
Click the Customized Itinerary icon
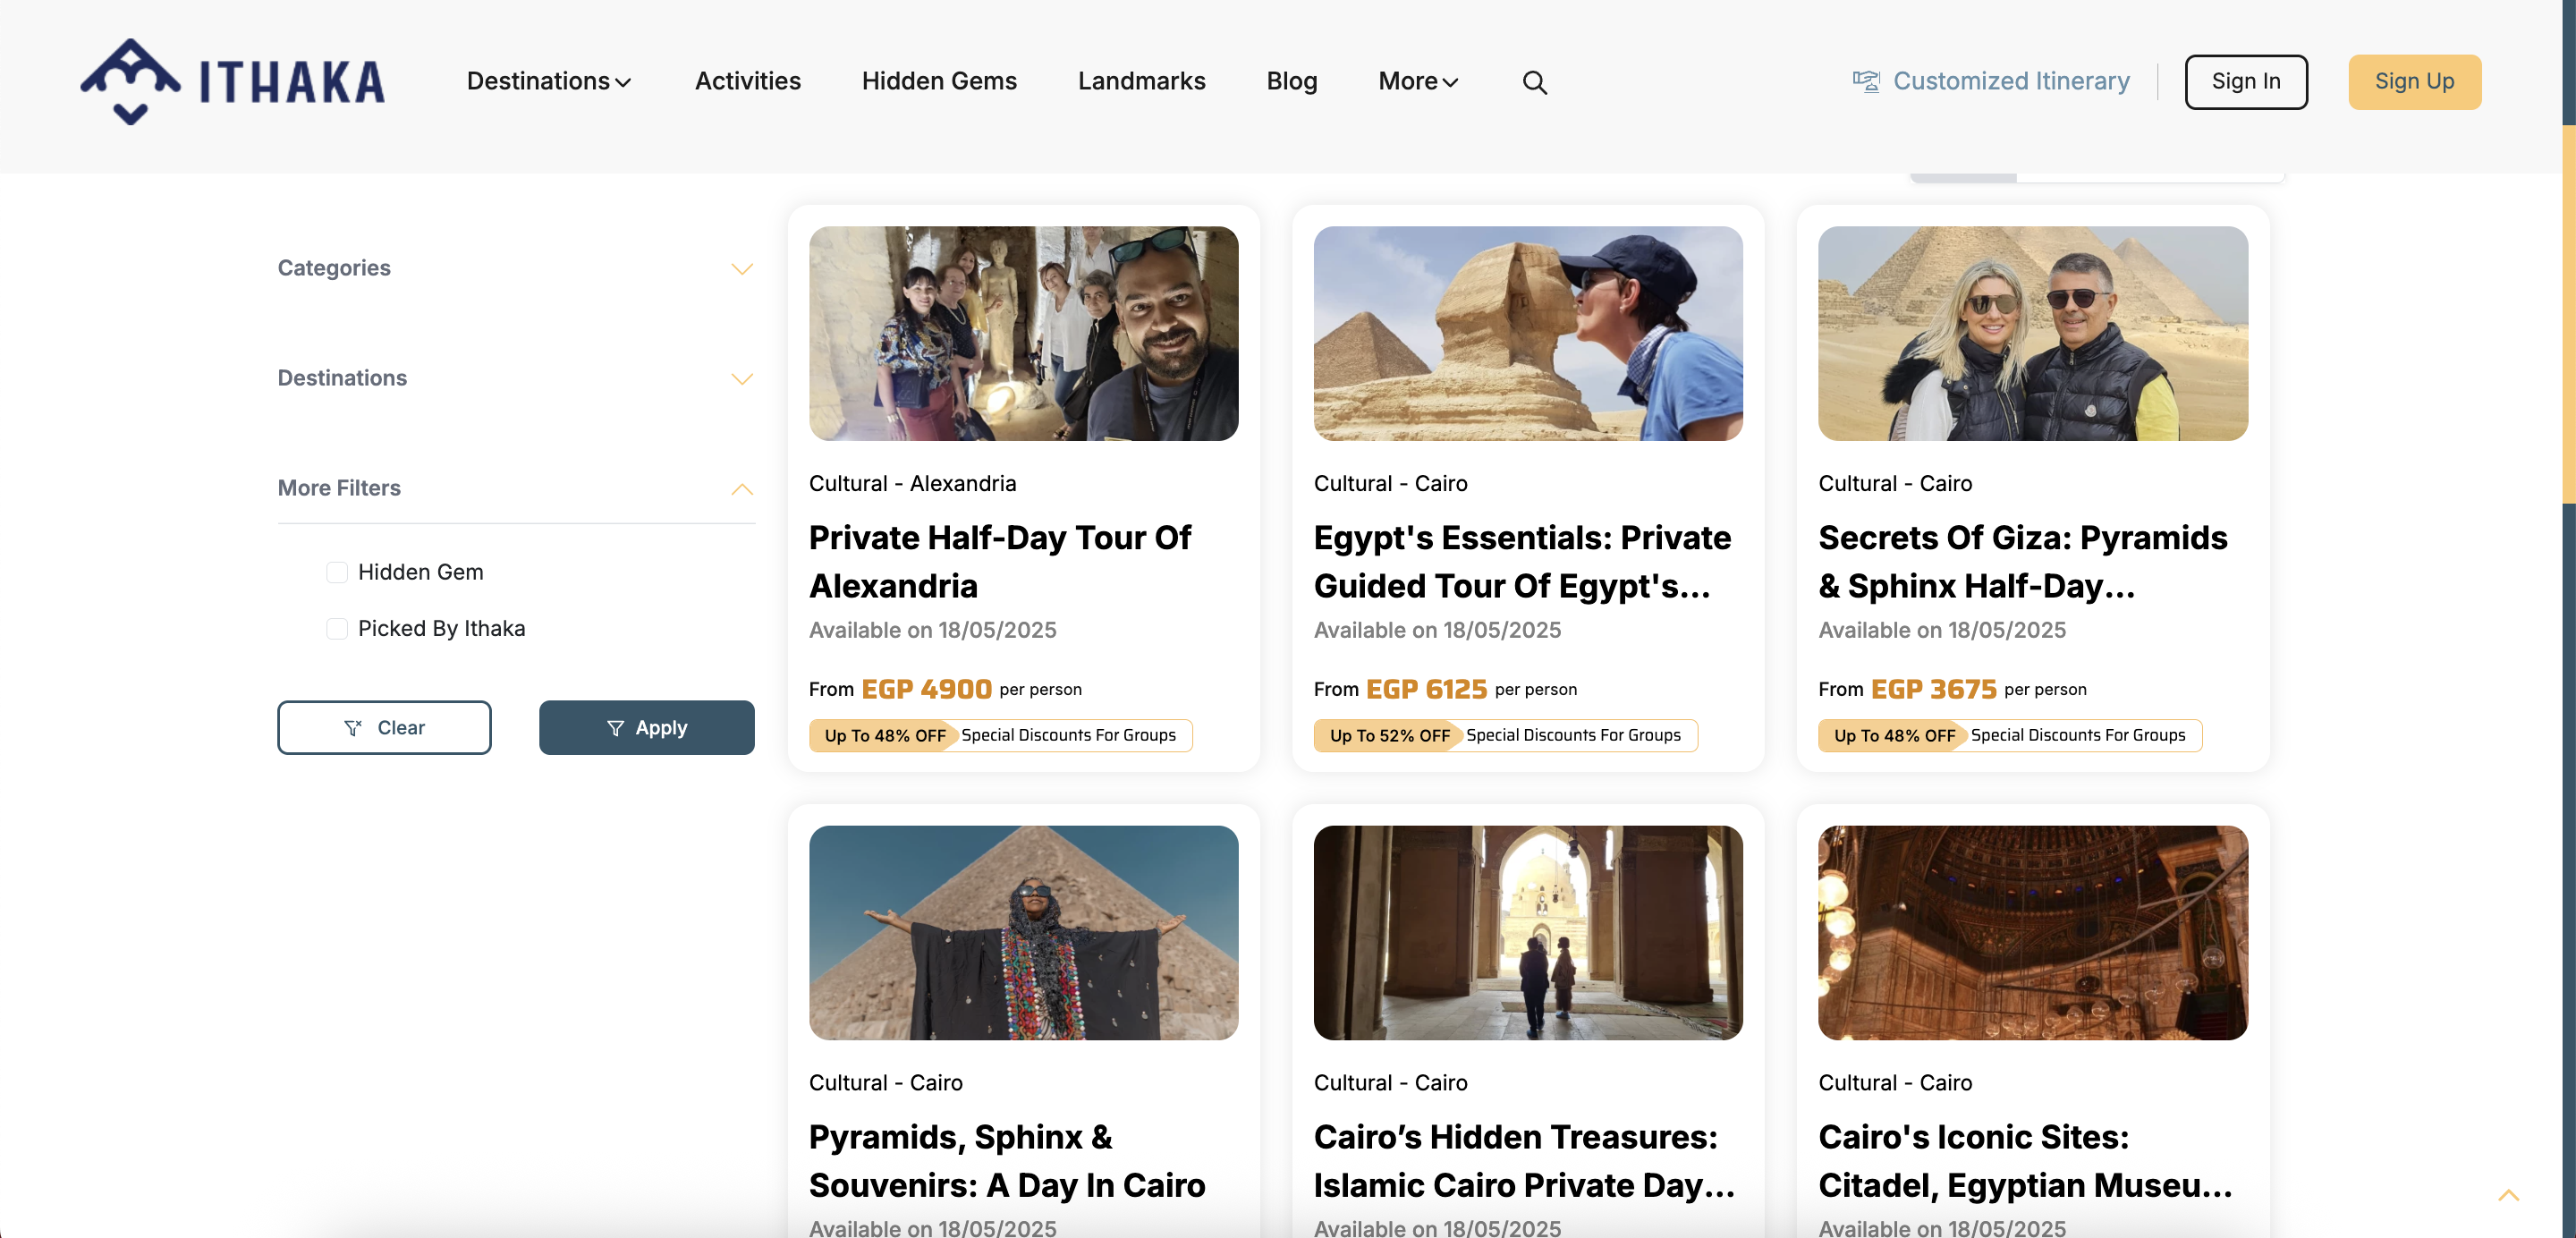tap(1865, 81)
